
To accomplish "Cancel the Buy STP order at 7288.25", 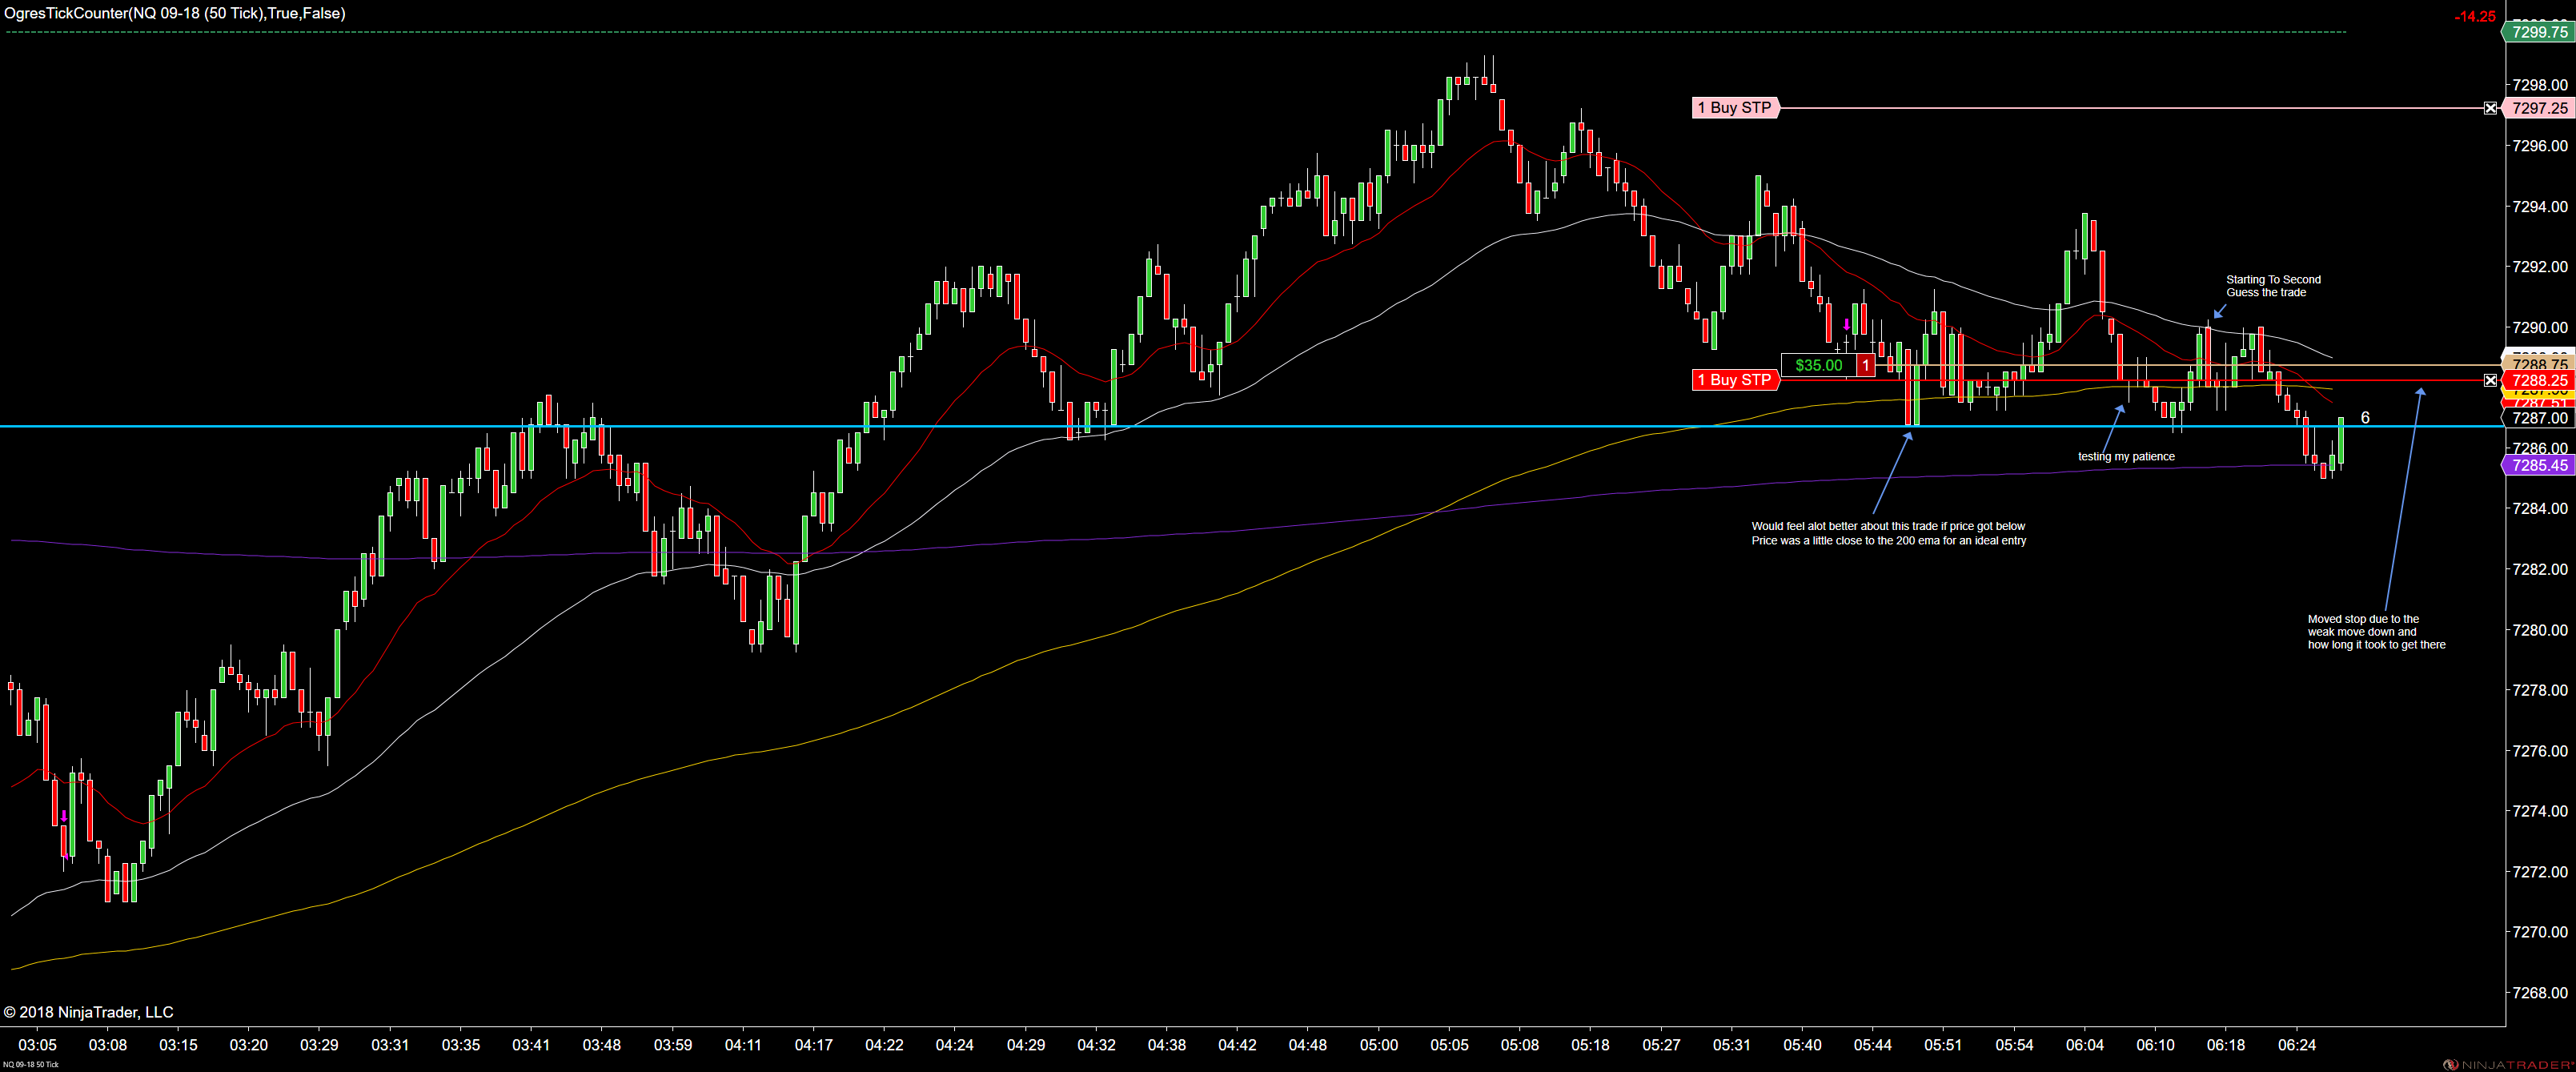I will click(2490, 380).
